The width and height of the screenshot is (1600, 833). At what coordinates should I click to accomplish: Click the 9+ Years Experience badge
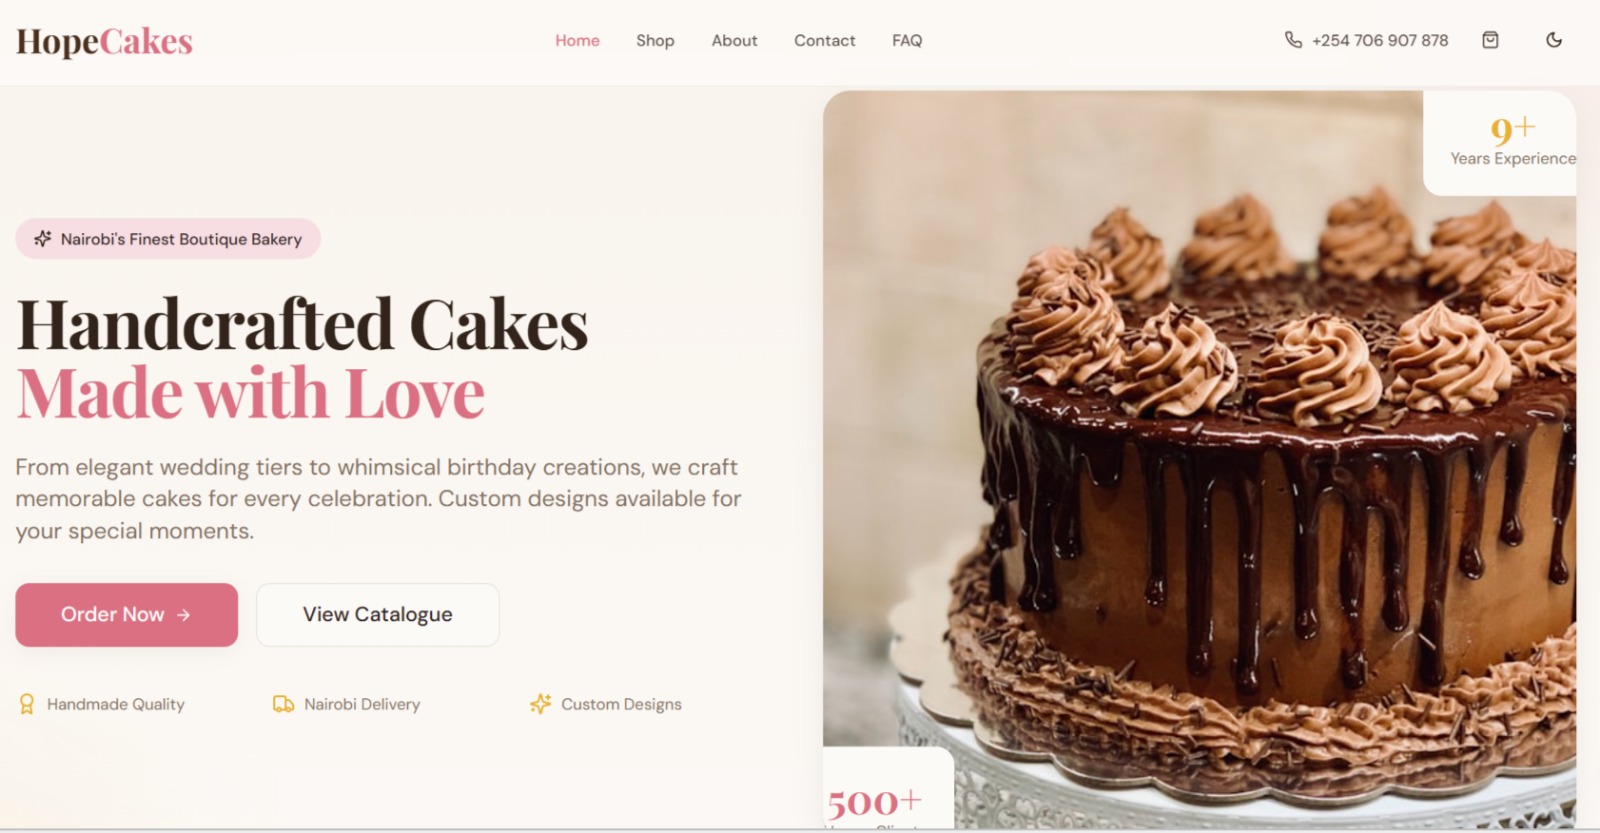pyautogui.click(x=1500, y=143)
